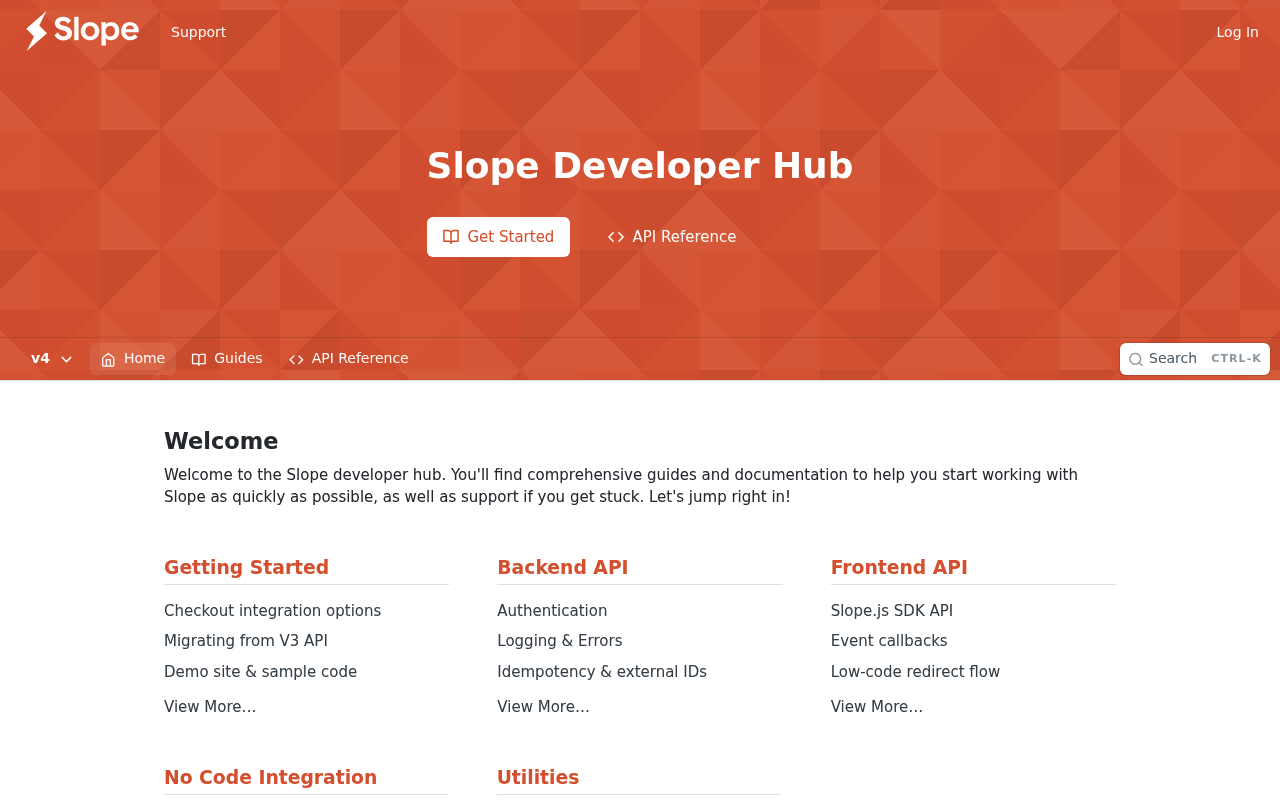Switch to the Guides tab
Screen dimensions: 1280x800
[227, 359]
